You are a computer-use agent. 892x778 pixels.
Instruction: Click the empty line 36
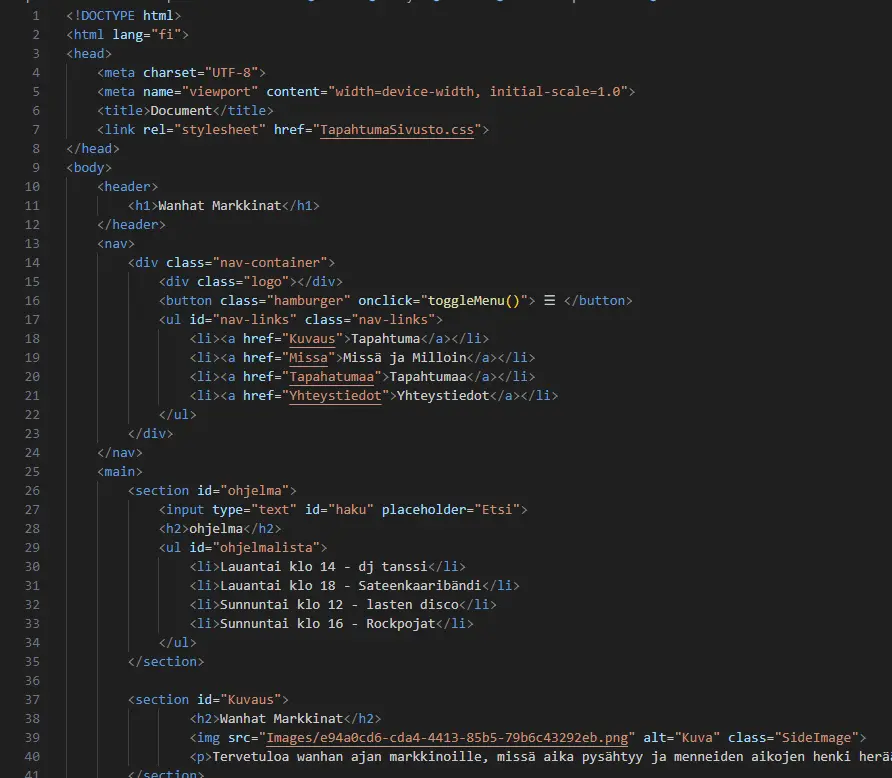click(478, 681)
